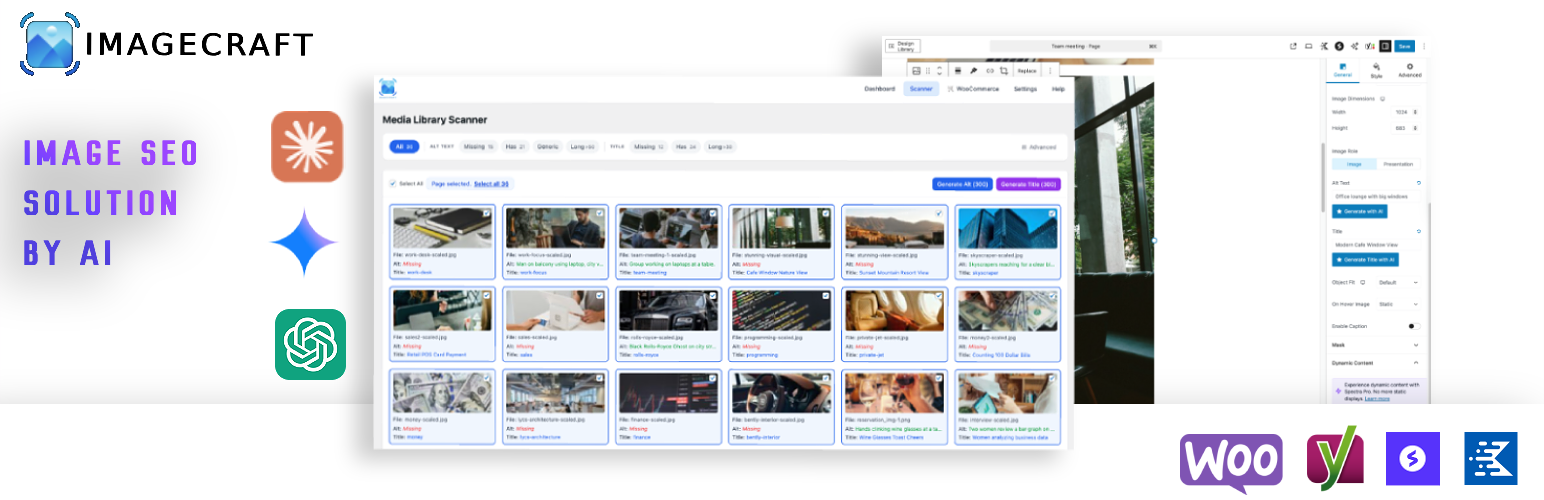Open the WooCommerce tab in ImageCraft

pyautogui.click(x=973, y=89)
